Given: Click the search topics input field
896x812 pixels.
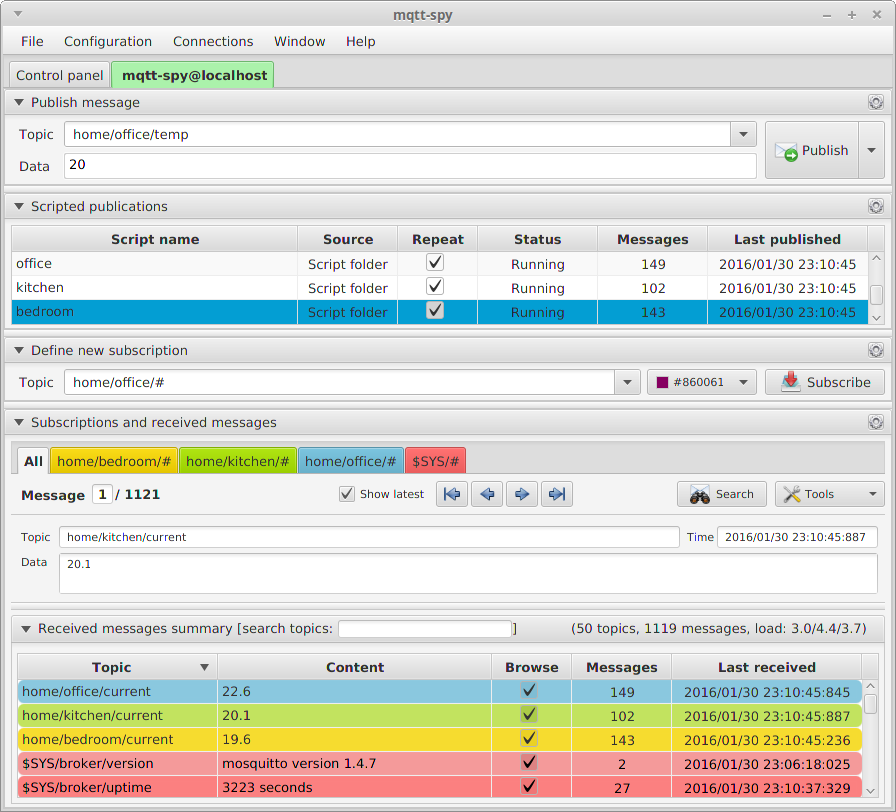Looking at the screenshot, I should [x=424, y=628].
